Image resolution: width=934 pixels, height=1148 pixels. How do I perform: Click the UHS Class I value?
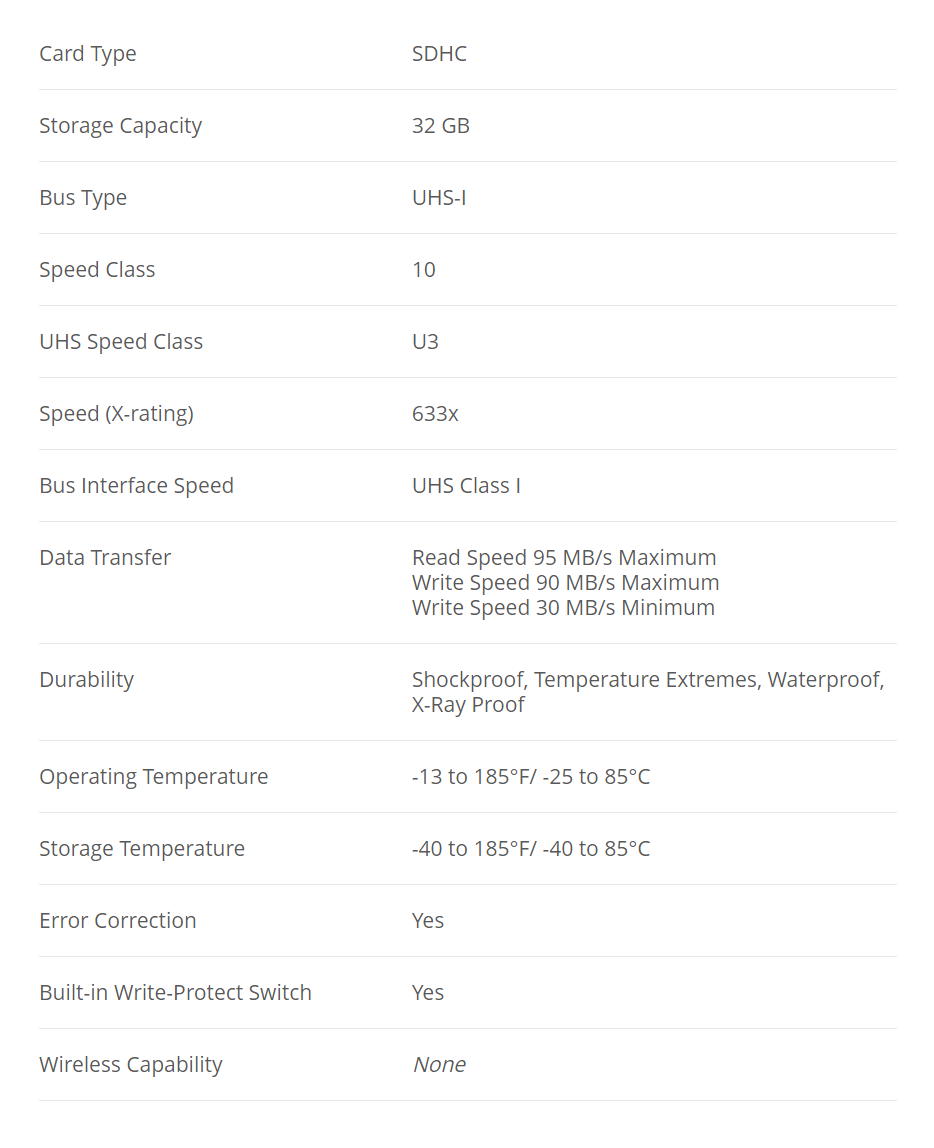466,485
